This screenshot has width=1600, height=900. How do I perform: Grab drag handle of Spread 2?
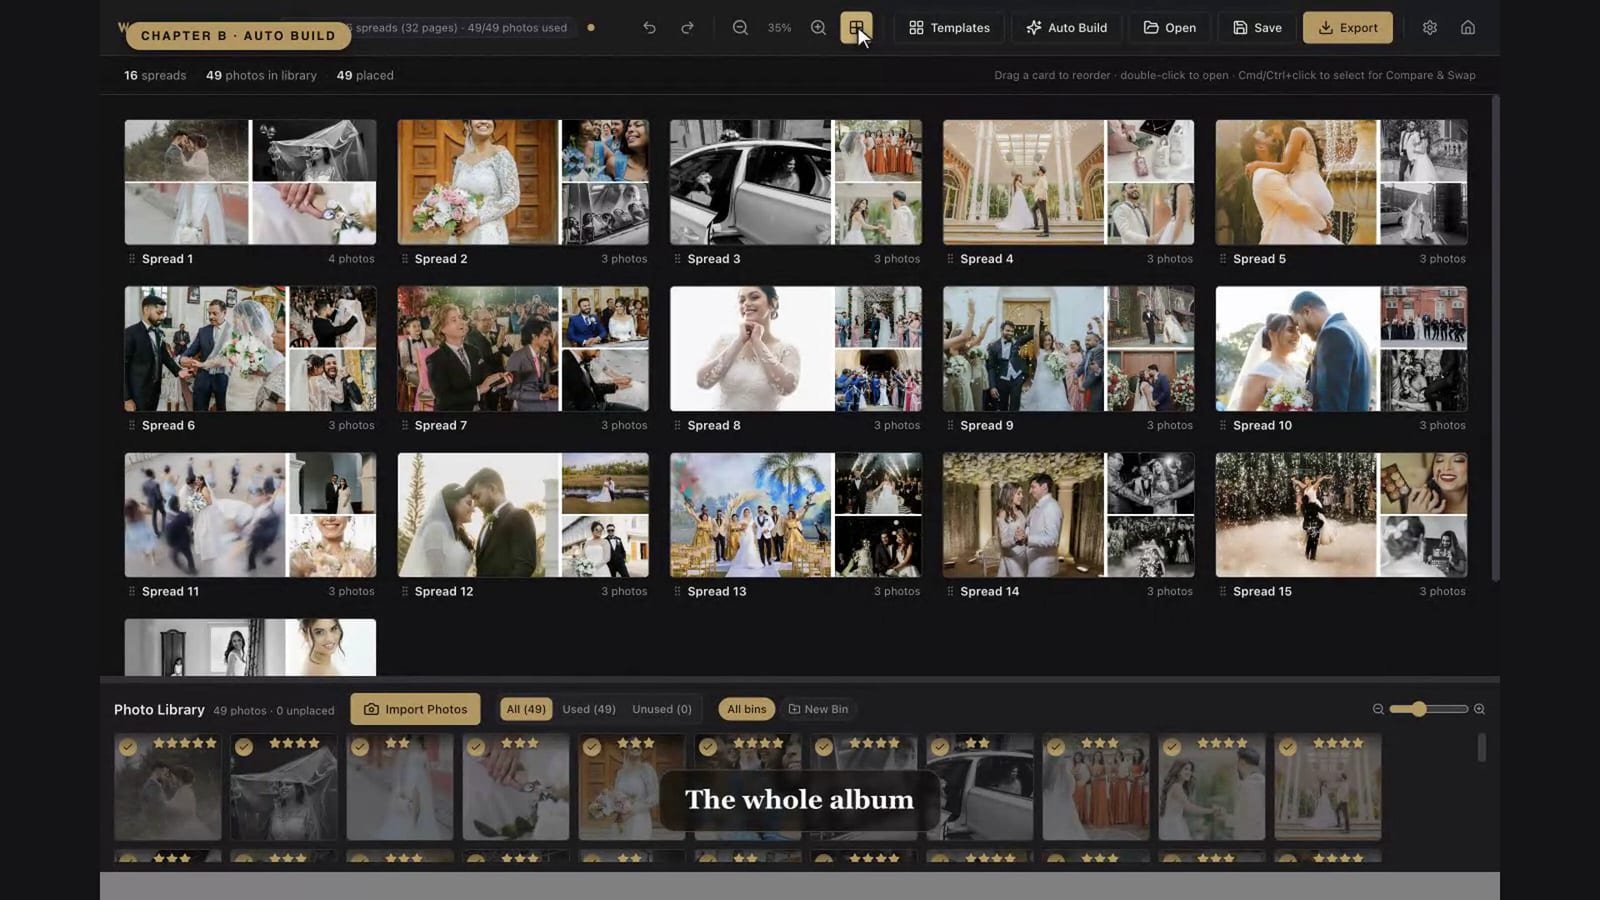(405, 259)
